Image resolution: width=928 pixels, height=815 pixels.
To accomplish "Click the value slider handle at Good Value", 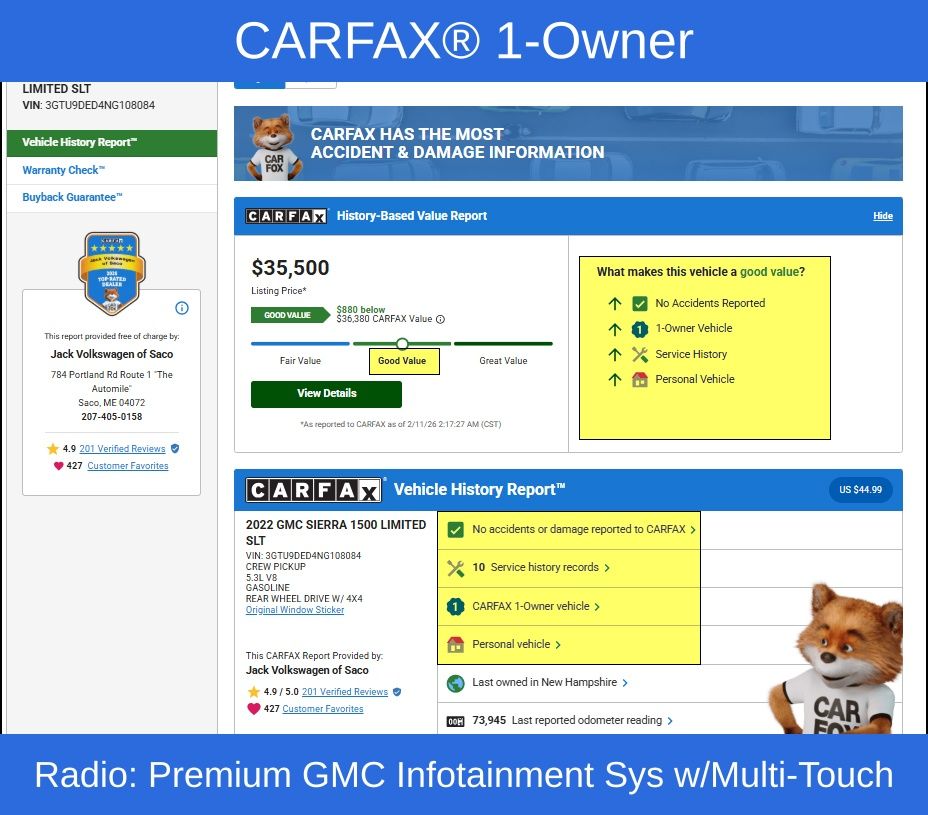I will click(402, 343).
